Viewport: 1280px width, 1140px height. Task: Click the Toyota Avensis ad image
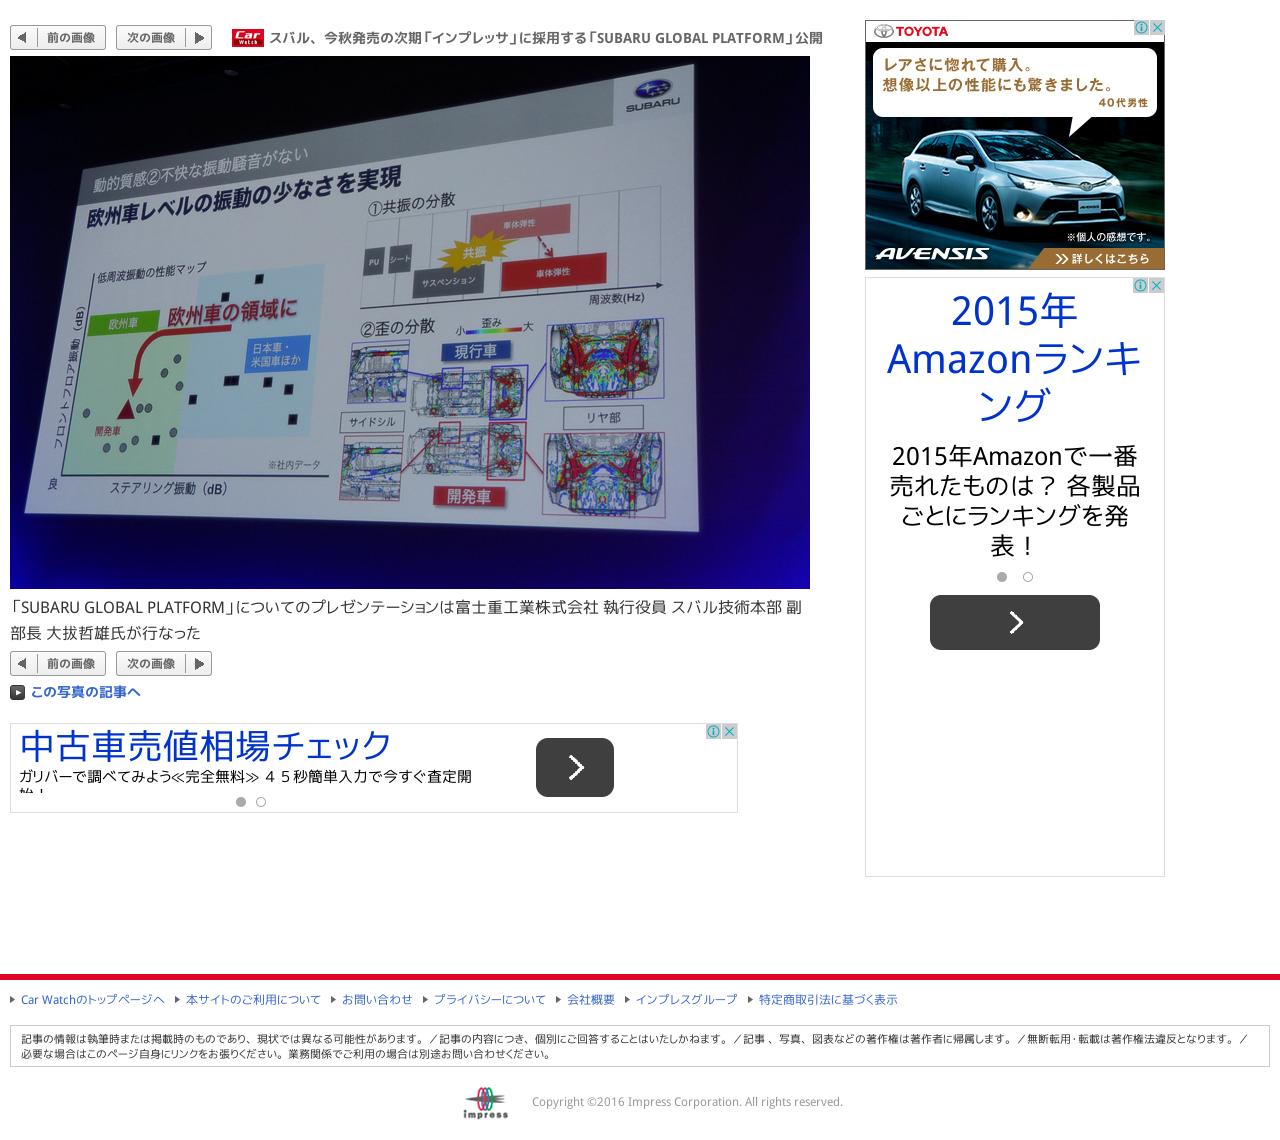(1015, 145)
